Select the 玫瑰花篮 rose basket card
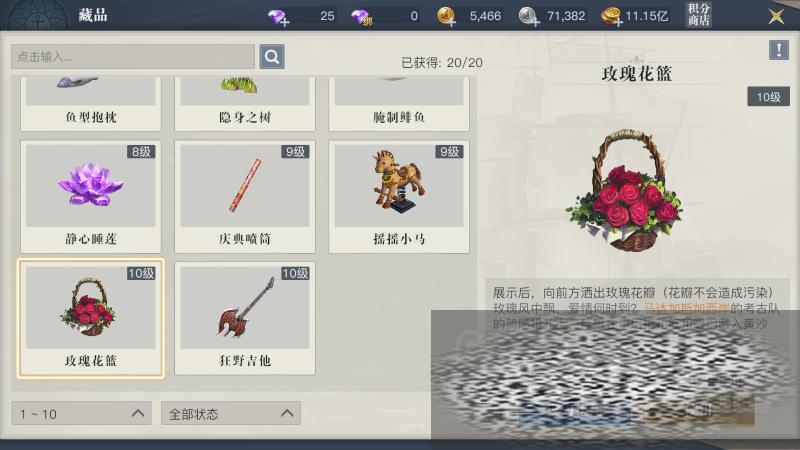Viewport: 800px width, 450px height. coord(91,318)
